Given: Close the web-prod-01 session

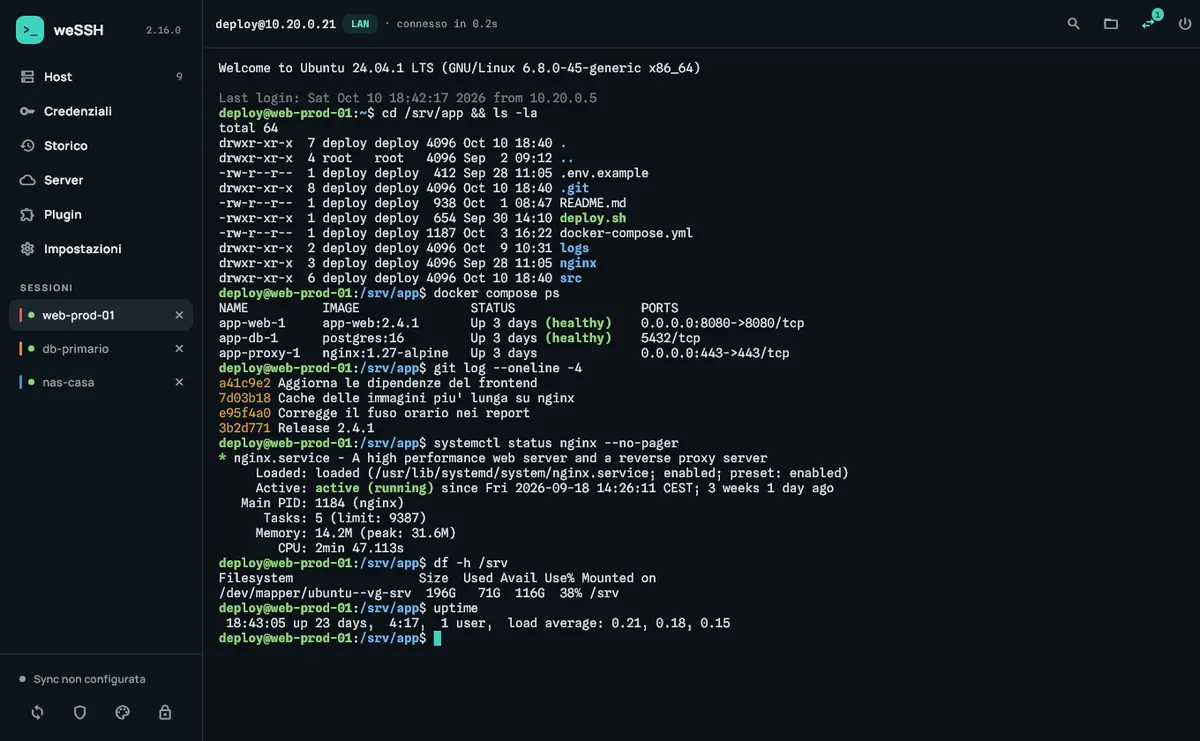Looking at the screenshot, I should [179, 315].
